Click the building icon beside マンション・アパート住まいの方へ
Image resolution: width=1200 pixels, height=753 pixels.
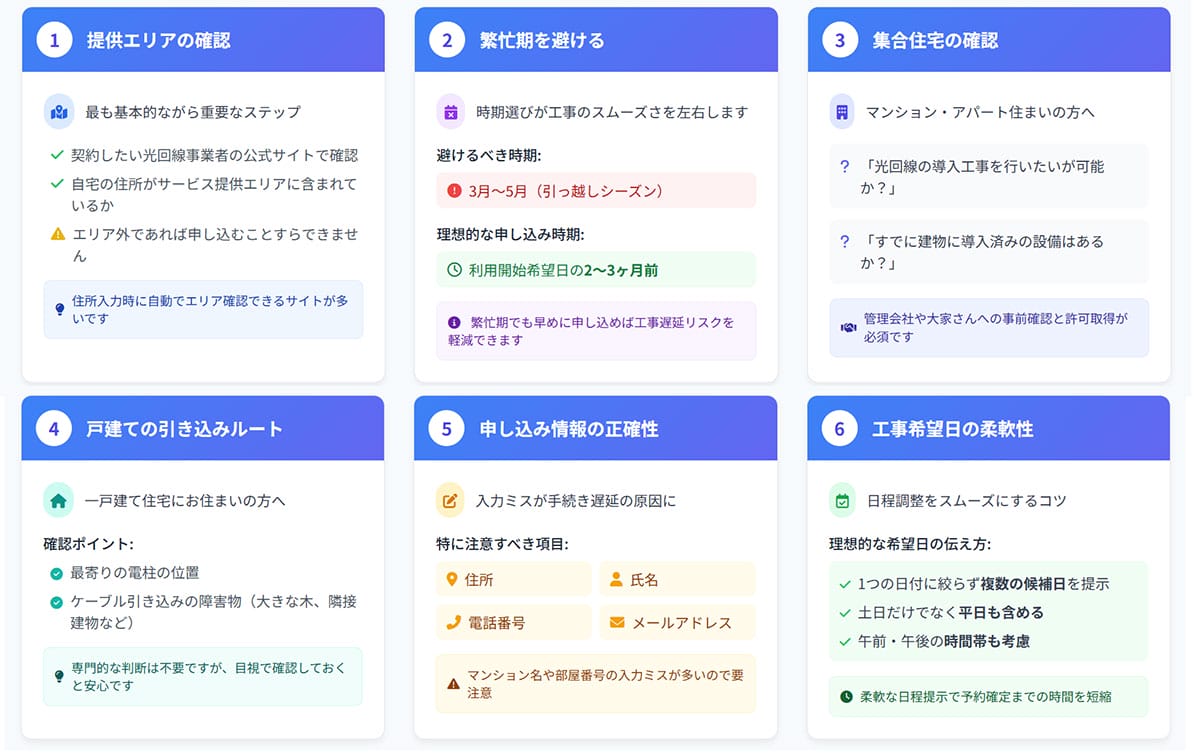pos(842,112)
